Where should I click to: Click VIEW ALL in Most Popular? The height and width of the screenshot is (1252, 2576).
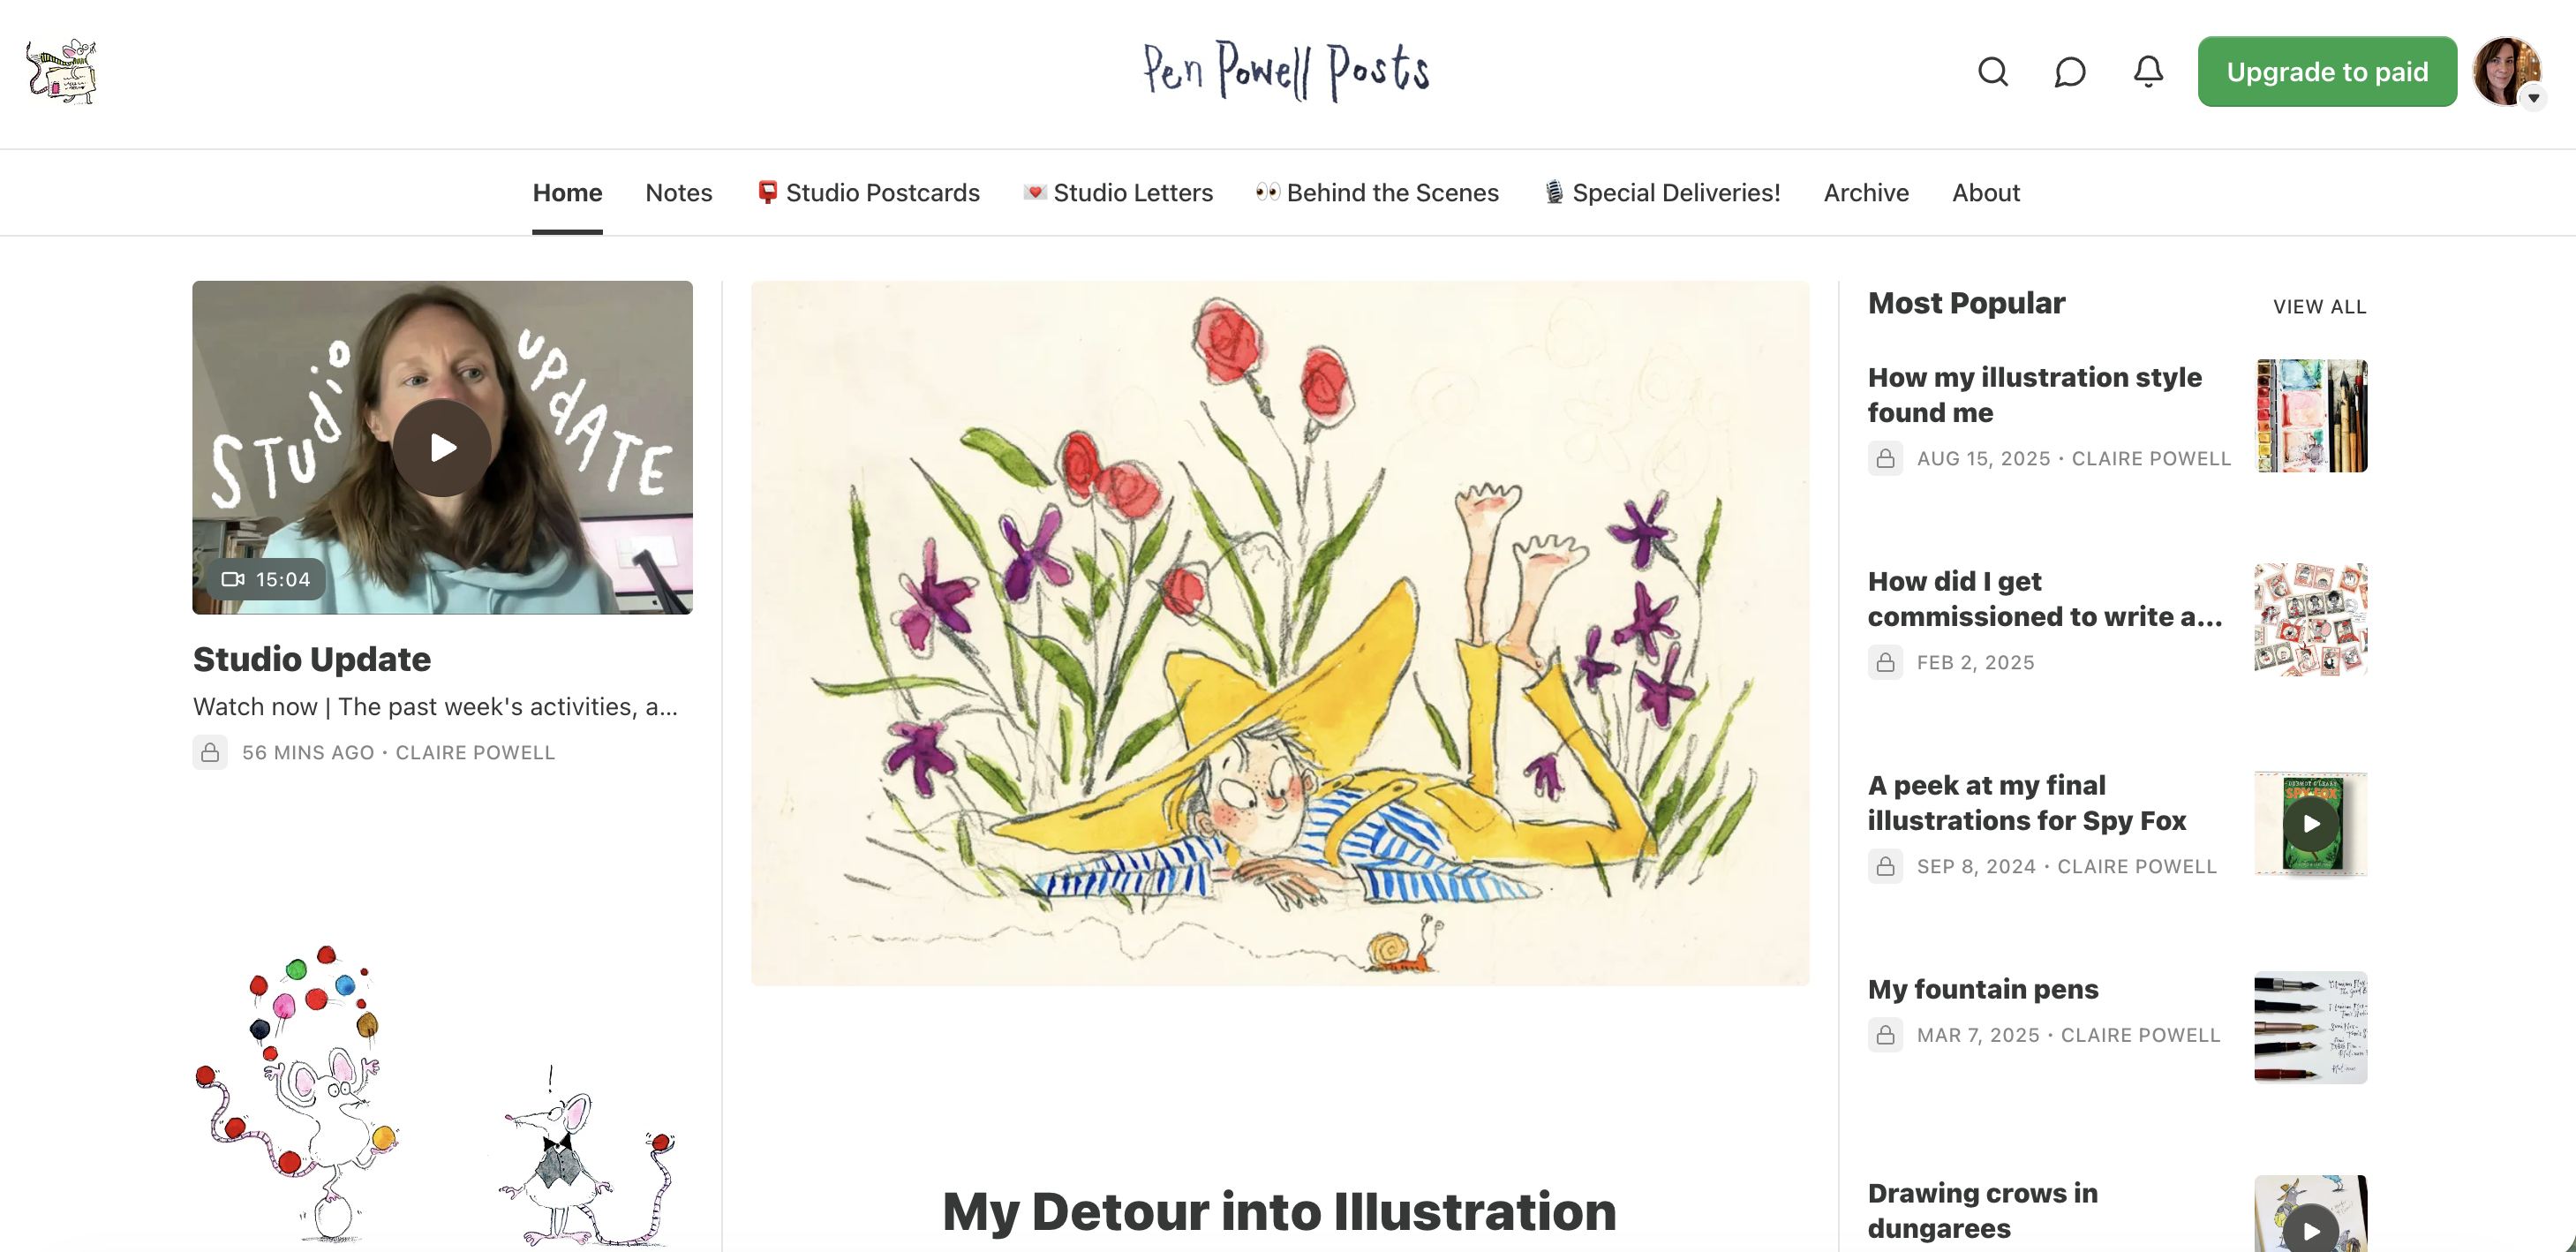(2319, 307)
